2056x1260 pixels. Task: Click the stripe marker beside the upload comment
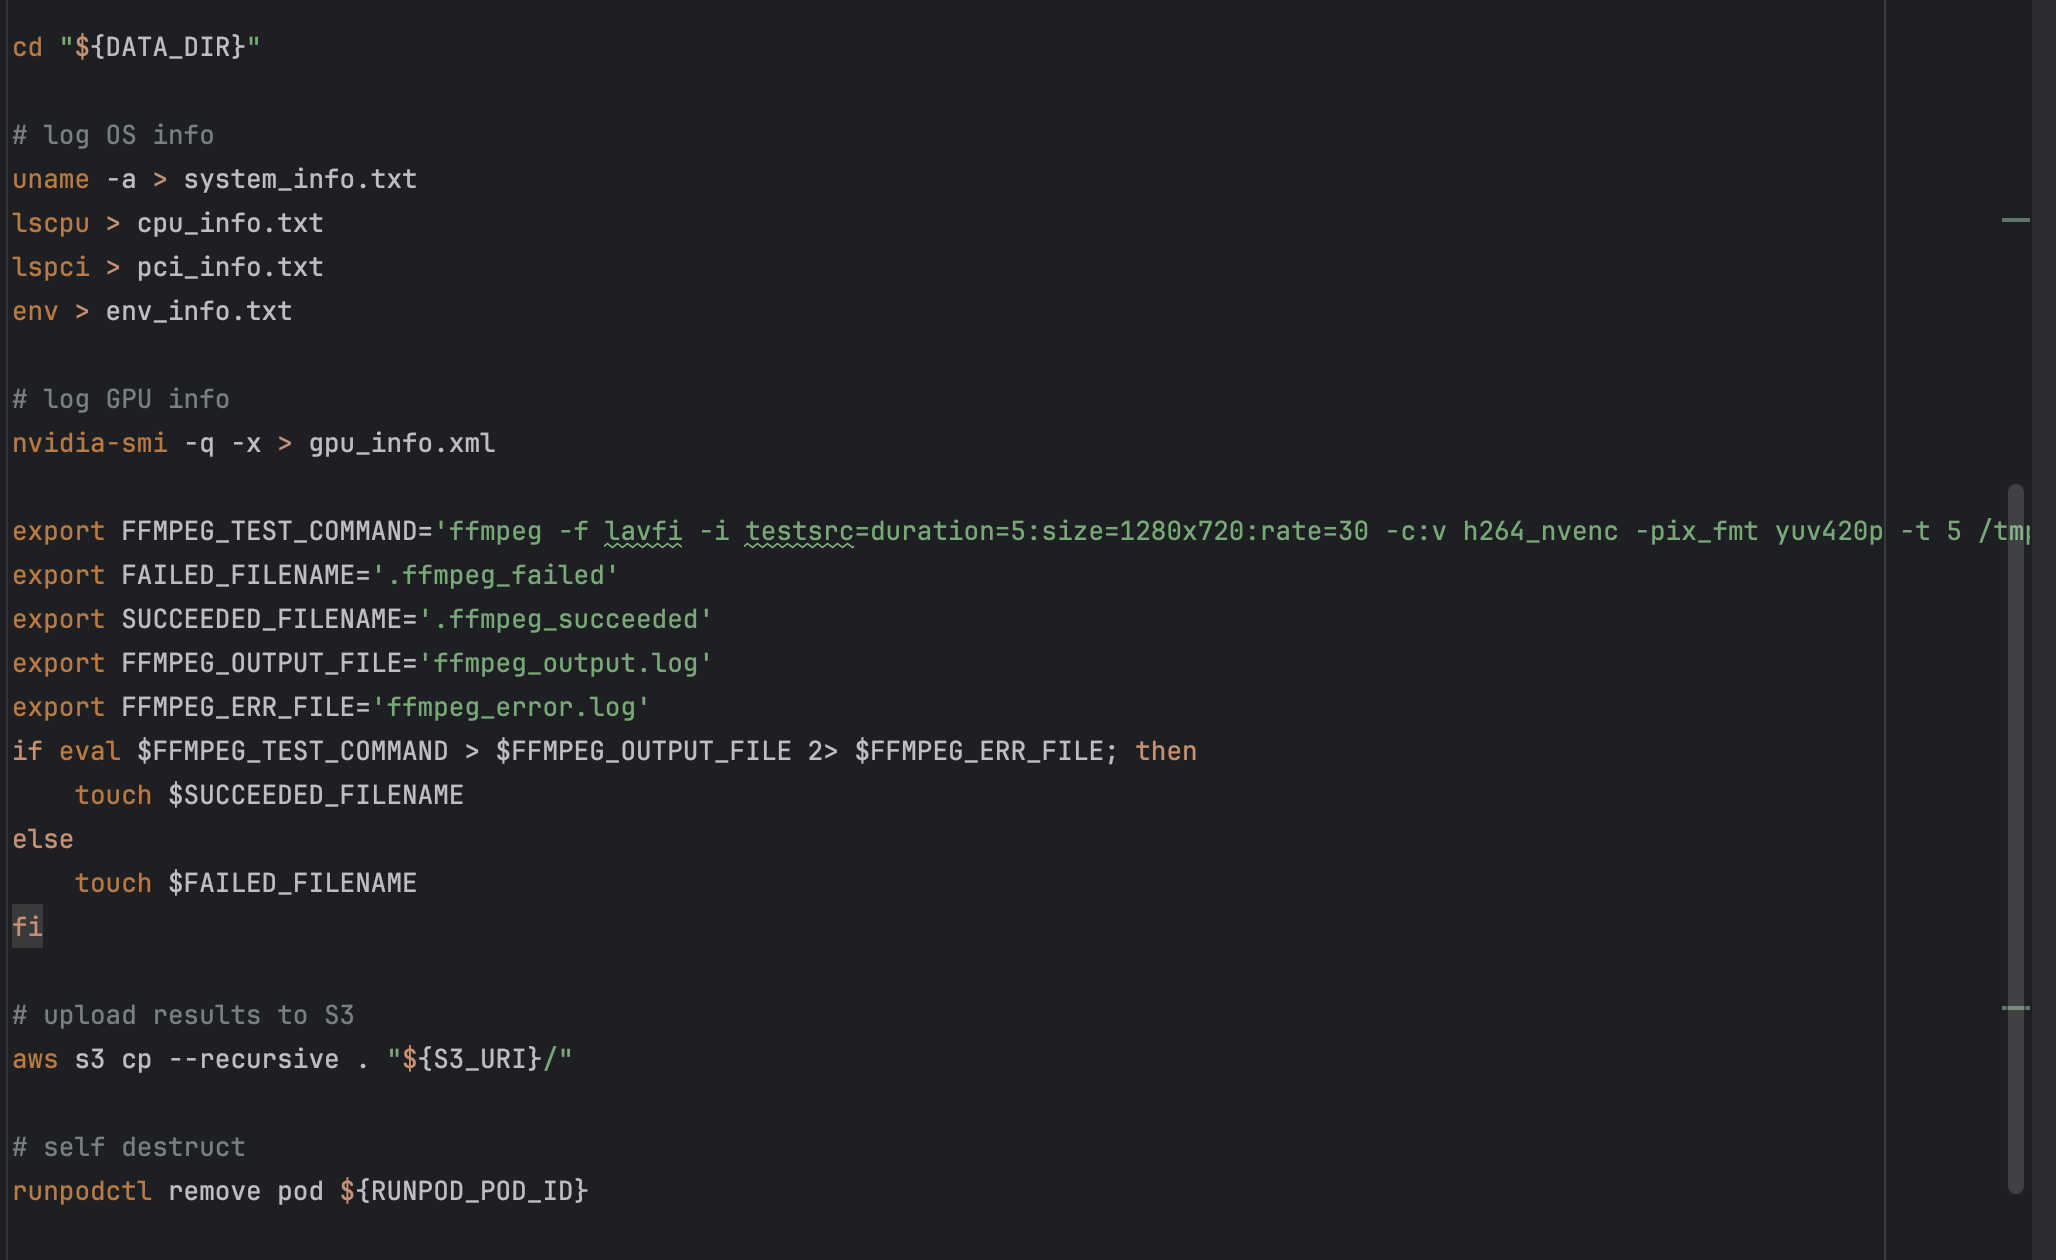coord(2015,1008)
